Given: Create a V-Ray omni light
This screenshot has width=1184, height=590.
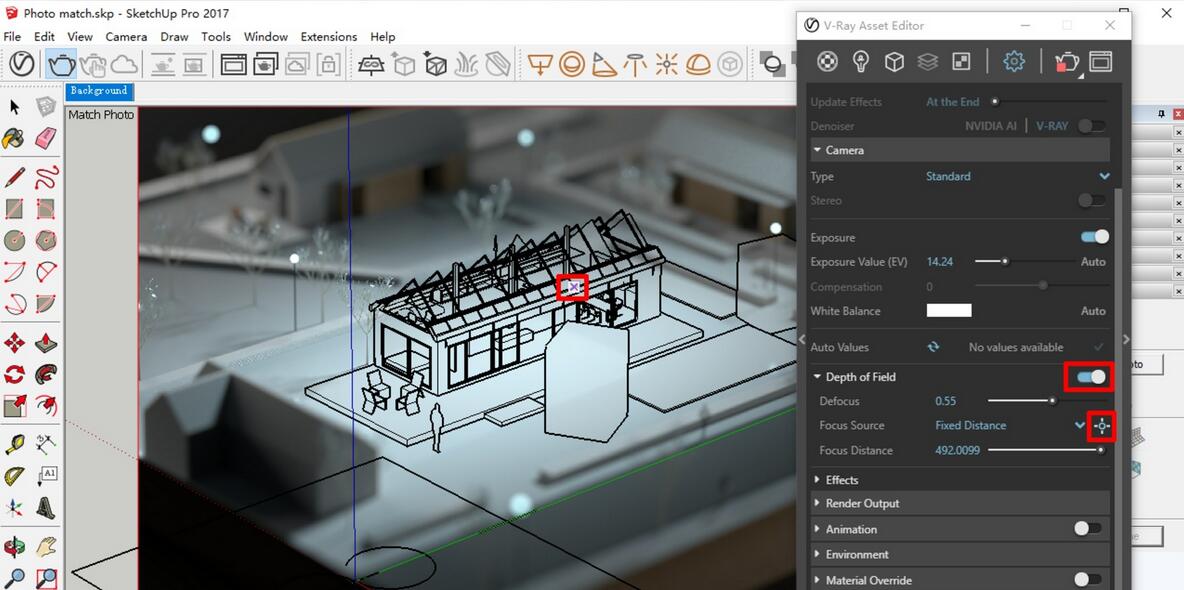Looking at the screenshot, I should [x=667, y=65].
